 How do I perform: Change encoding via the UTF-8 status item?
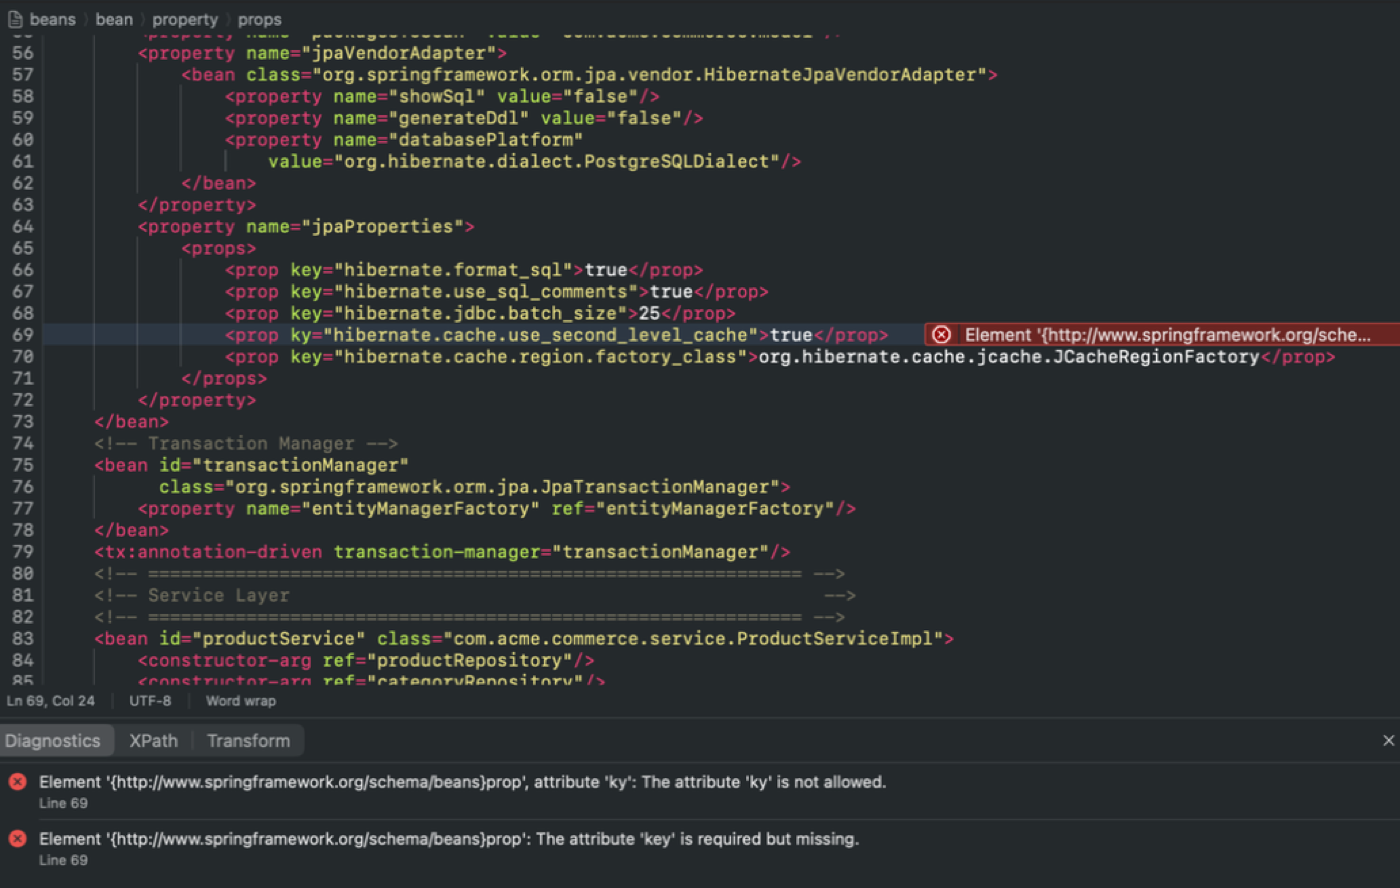pos(150,700)
